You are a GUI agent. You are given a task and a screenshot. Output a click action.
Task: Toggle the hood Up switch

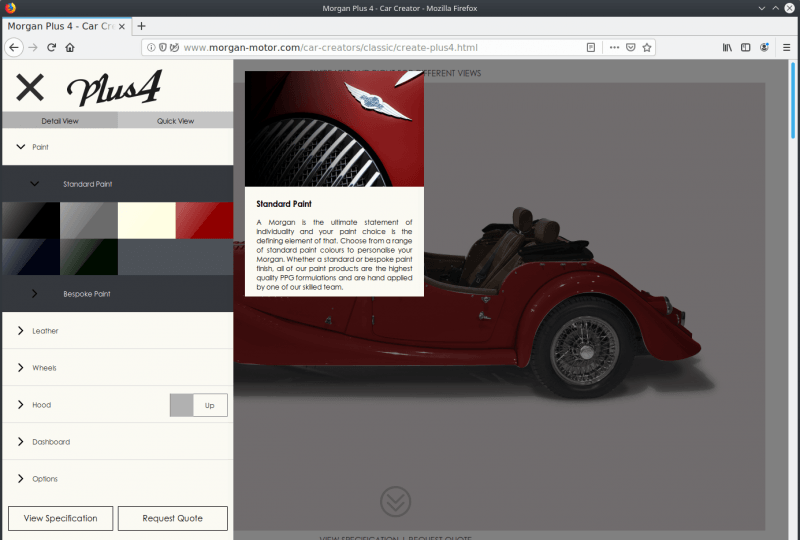click(x=198, y=405)
